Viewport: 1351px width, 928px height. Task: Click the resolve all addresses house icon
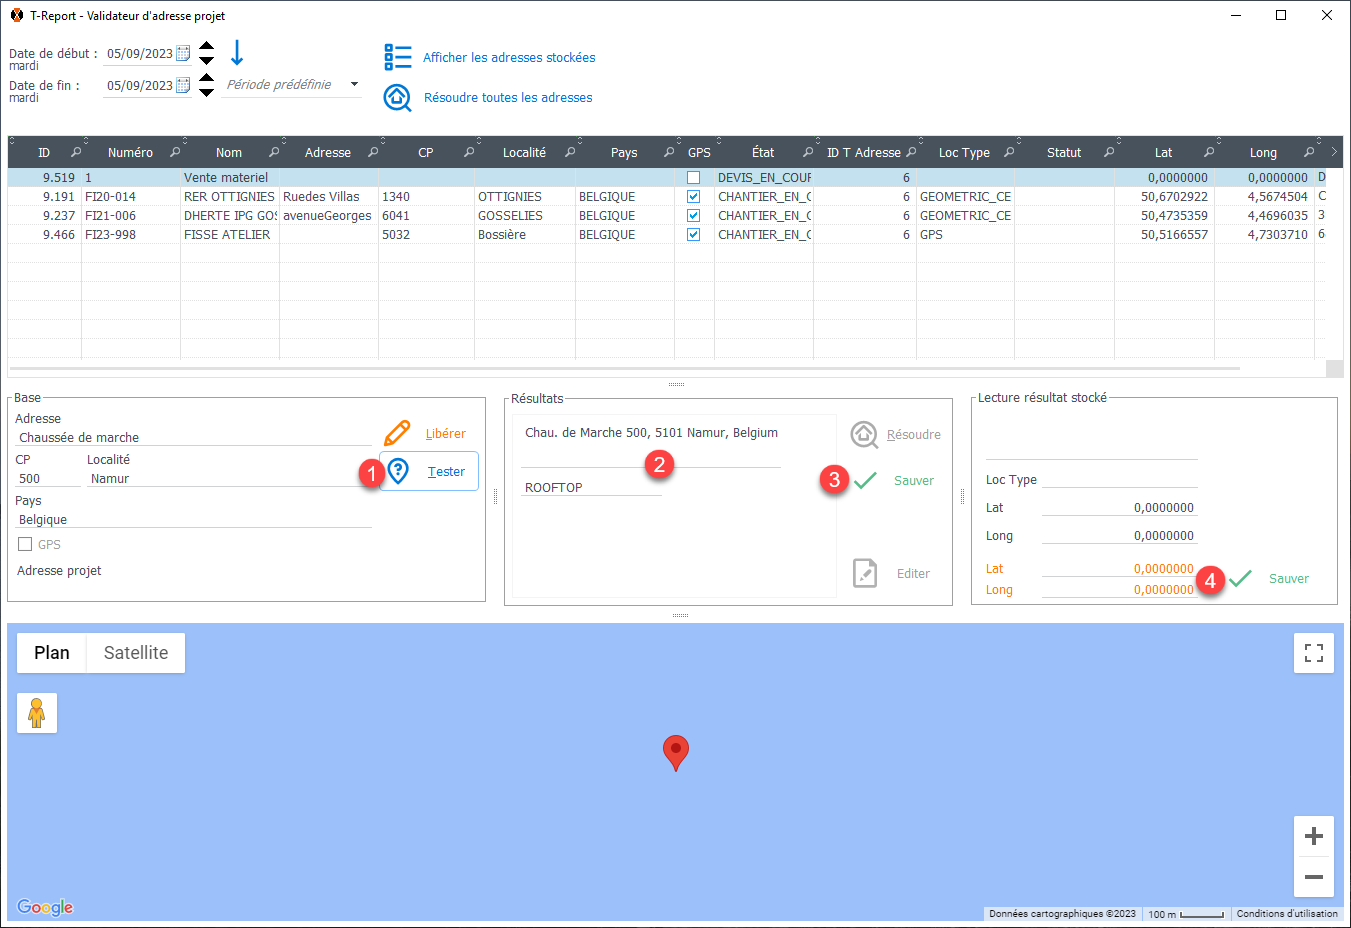[397, 97]
